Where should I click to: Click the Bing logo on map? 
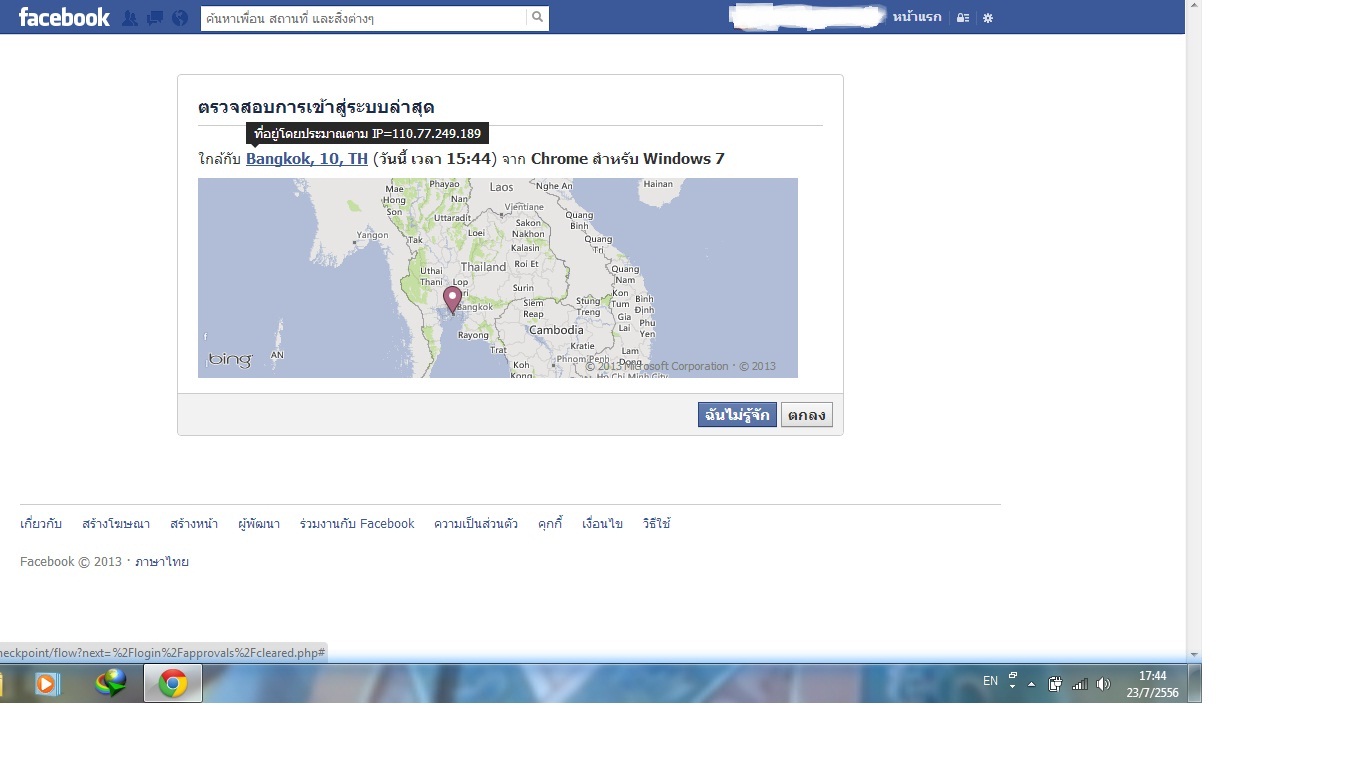pyautogui.click(x=230, y=360)
